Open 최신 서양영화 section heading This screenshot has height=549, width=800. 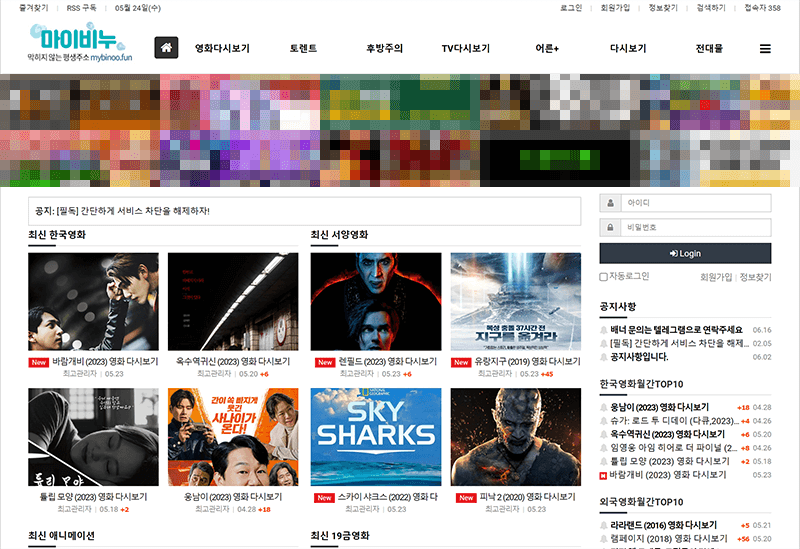tap(339, 235)
